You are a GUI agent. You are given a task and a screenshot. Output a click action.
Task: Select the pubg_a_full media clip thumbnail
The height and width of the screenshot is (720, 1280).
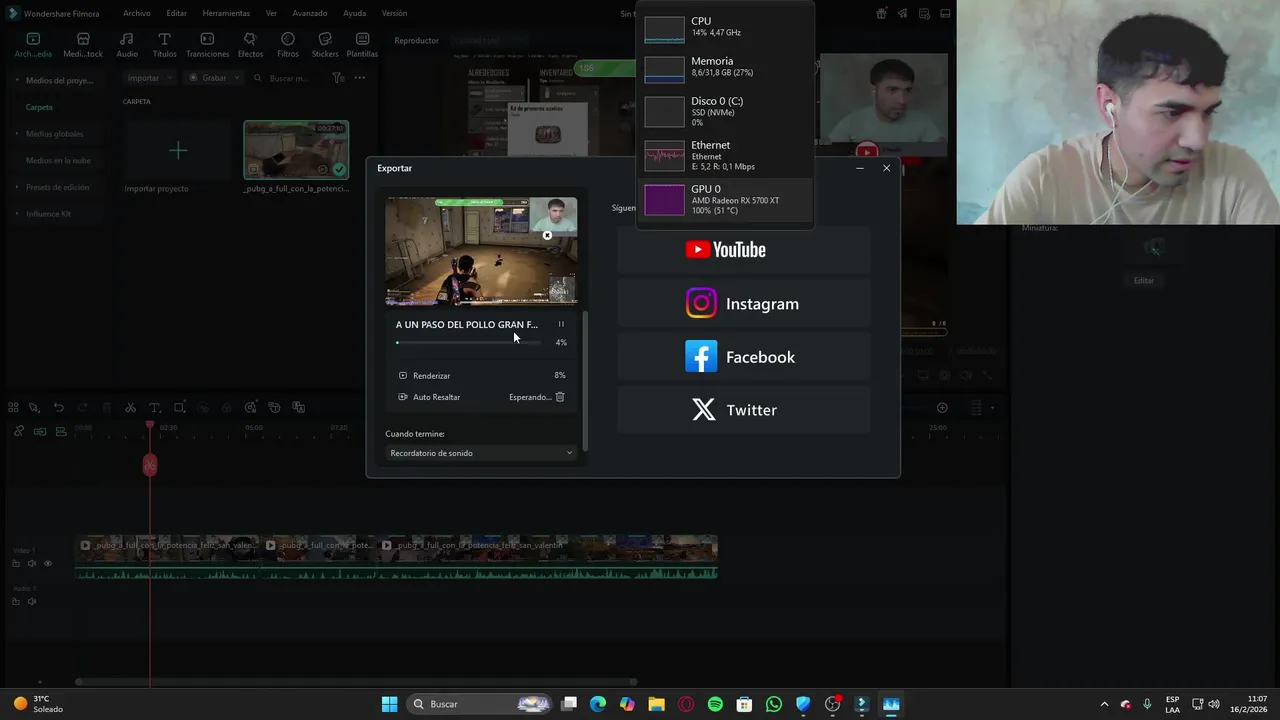[296, 150]
